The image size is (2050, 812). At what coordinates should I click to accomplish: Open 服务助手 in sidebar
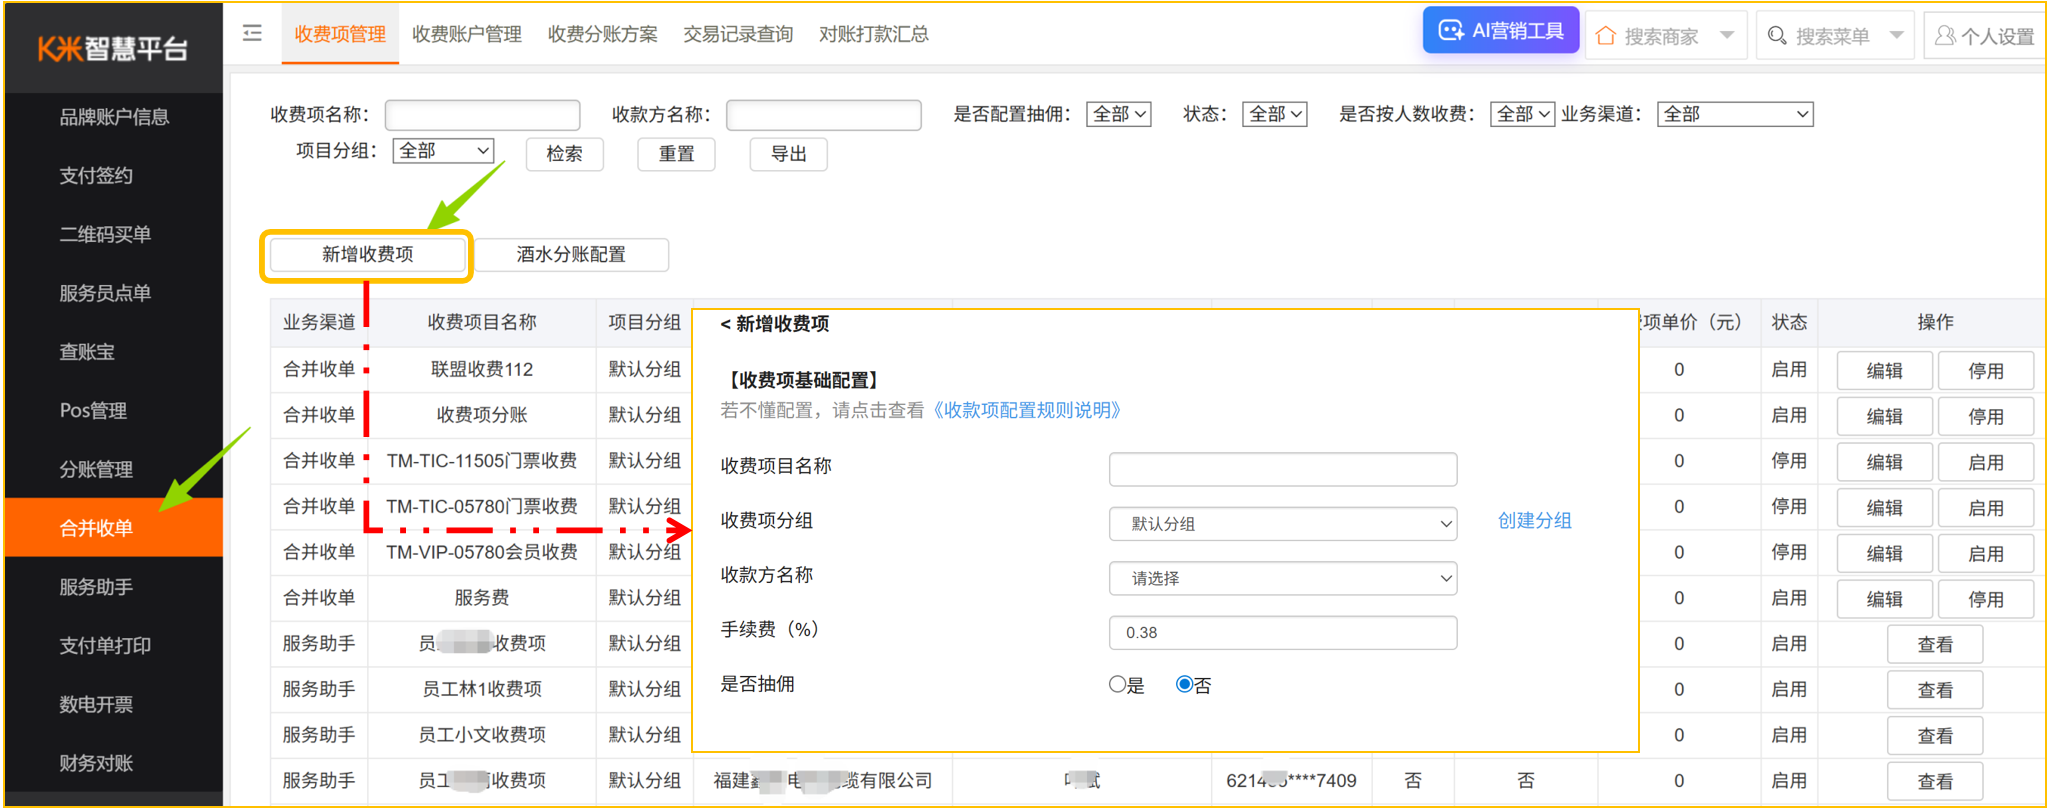click(114, 587)
